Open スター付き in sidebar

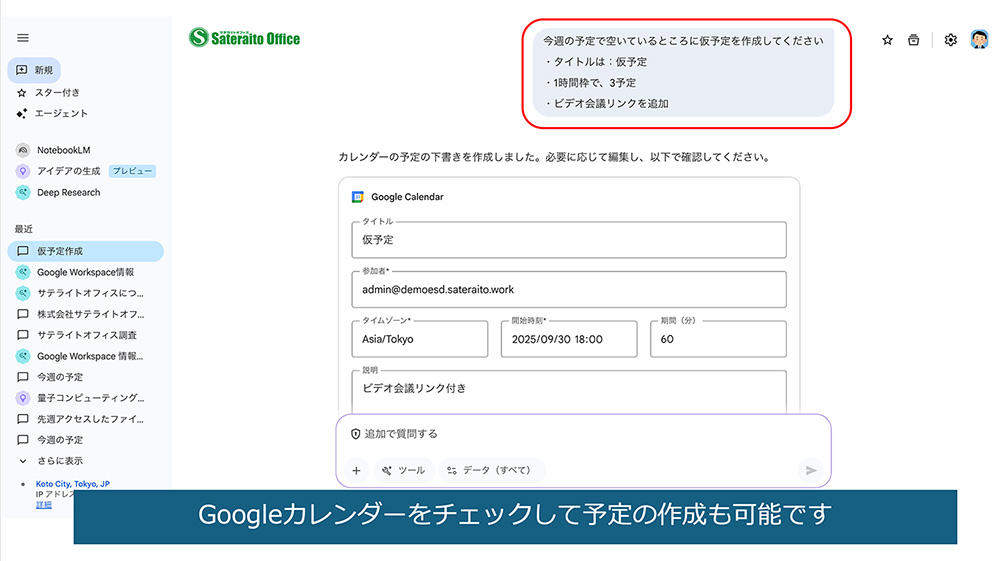(58, 92)
